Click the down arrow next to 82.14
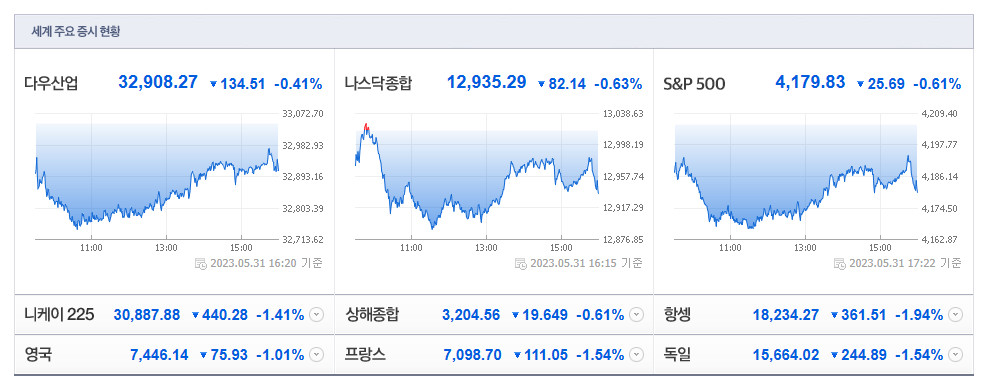The width and height of the screenshot is (987, 384). (x=541, y=84)
